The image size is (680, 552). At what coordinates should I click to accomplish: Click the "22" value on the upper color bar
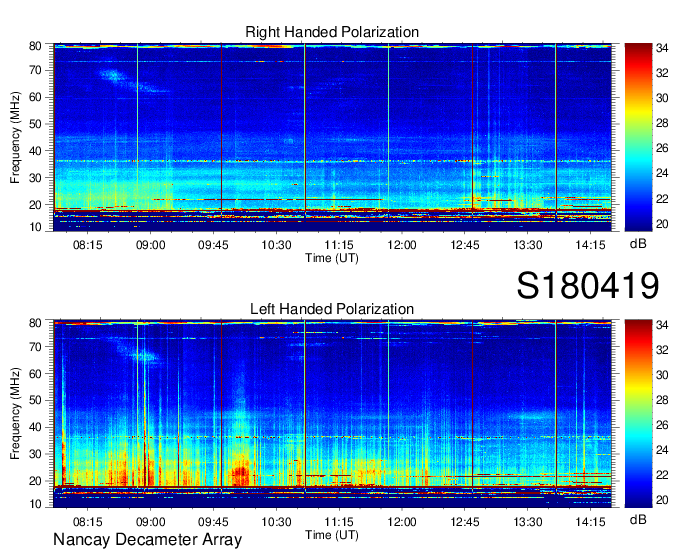pos(662,199)
